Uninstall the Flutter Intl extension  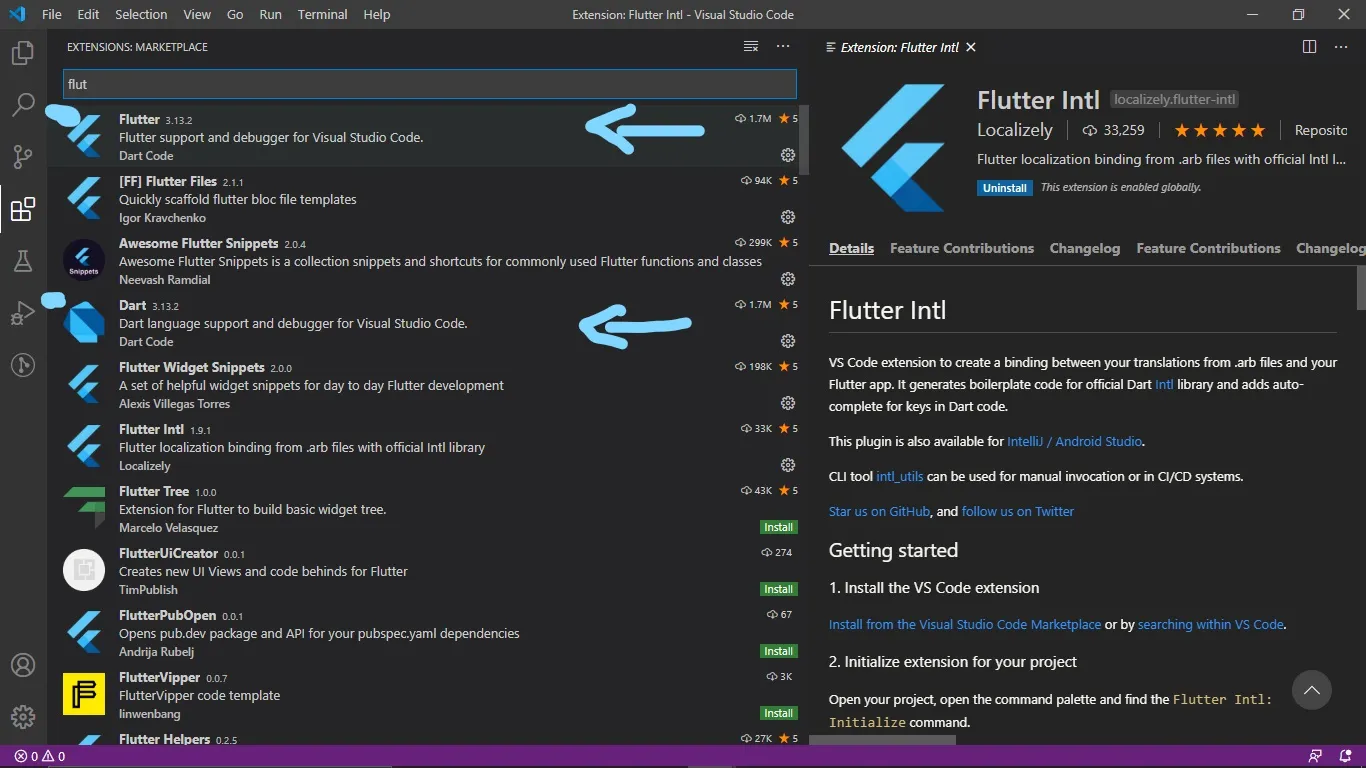[x=1005, y=188]
